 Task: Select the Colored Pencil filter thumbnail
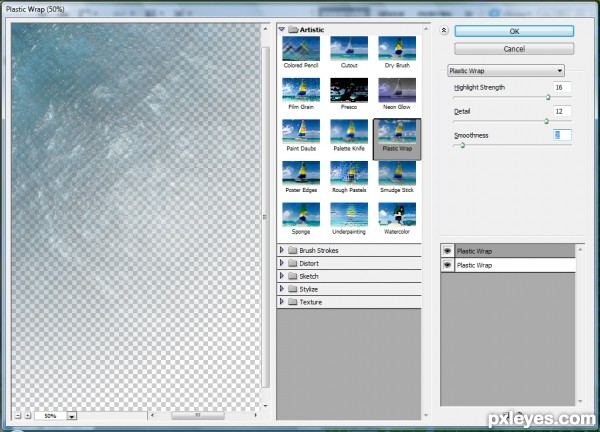pos(301,49)
